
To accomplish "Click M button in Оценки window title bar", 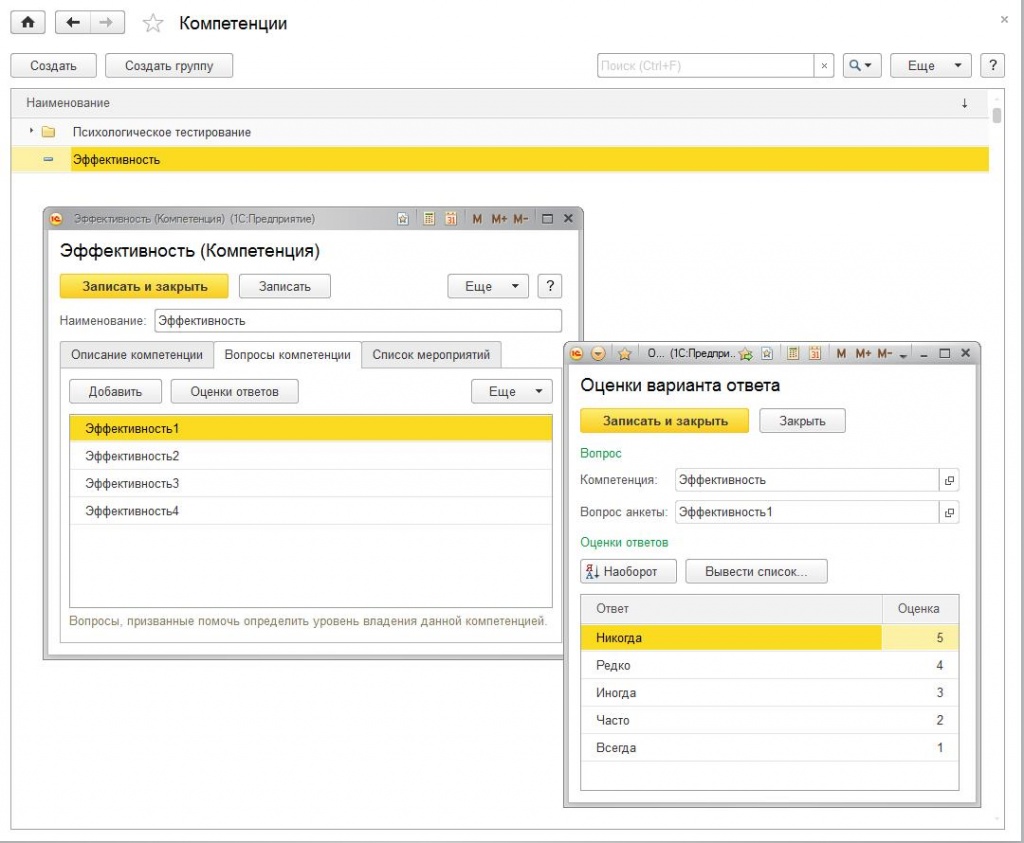I will tap(841, 353).
